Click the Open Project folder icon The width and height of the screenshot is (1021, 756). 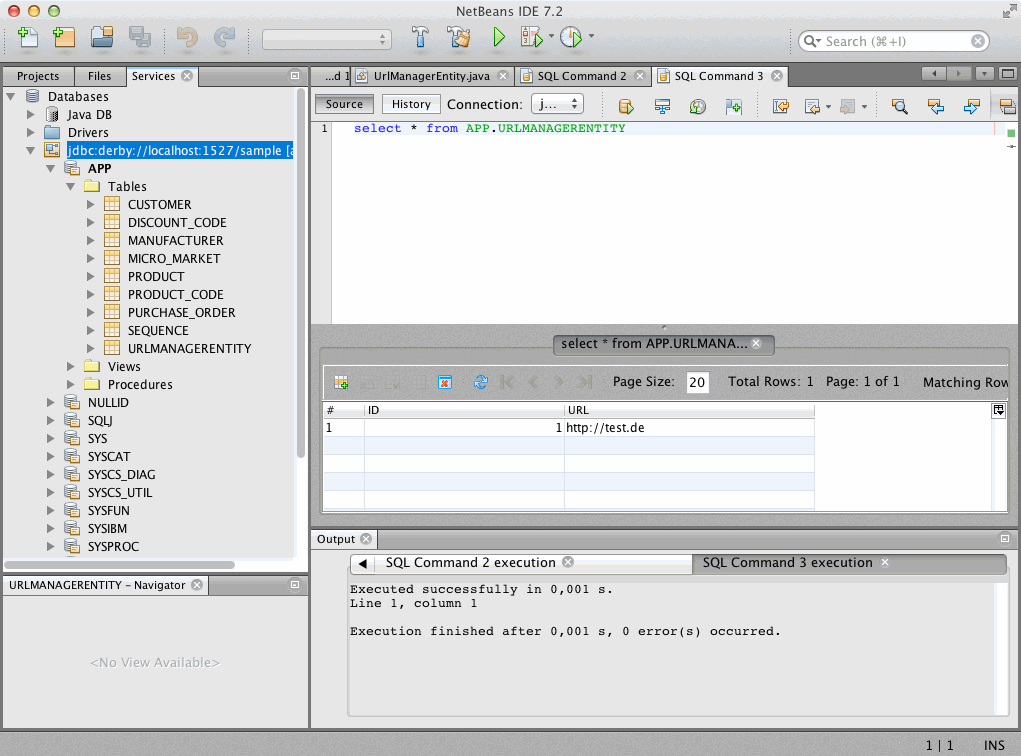coord(102,38)
